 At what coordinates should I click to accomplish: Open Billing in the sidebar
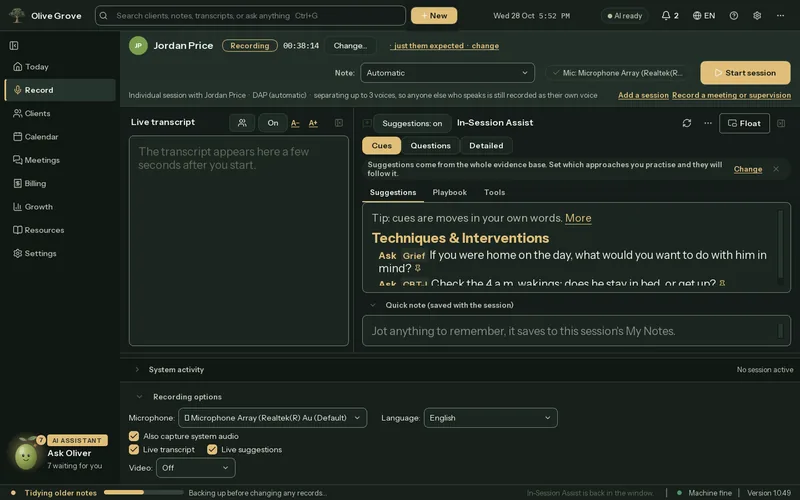pyautogui.click(x=59, y=183)
